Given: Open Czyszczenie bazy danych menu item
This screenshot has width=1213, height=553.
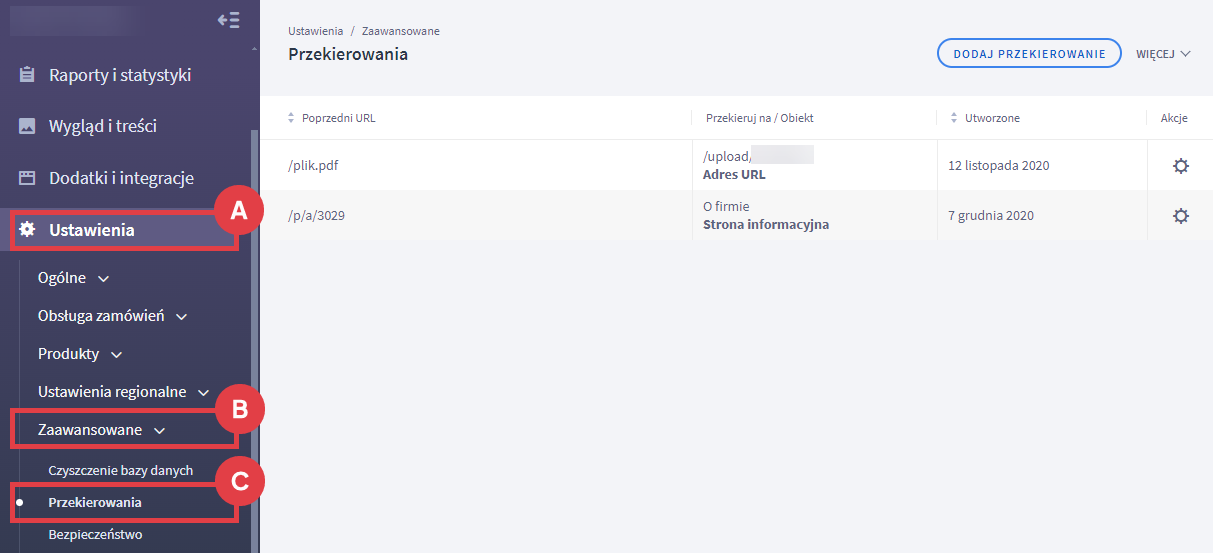Looking at the screenshot, I should (120, 470).
